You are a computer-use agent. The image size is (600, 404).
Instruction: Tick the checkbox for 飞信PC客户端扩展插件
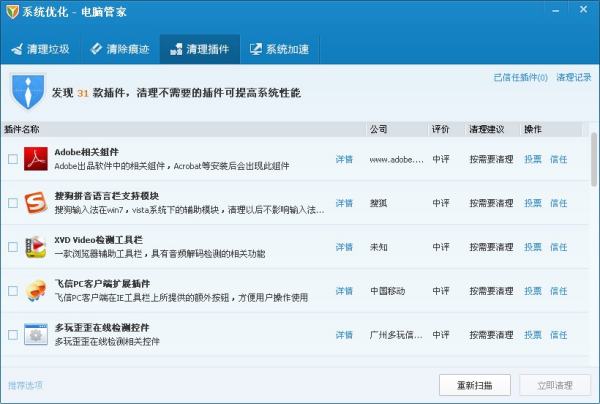pyautogui.click(x=13, y=291)
